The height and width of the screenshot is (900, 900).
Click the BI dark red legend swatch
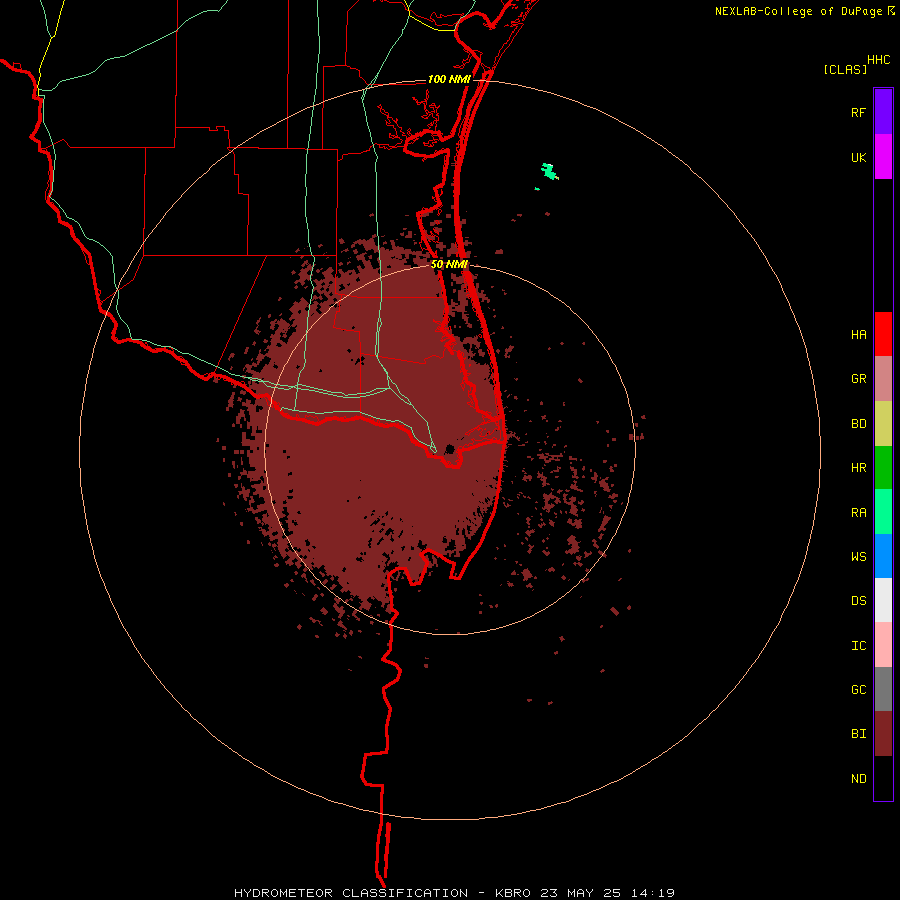883,734
